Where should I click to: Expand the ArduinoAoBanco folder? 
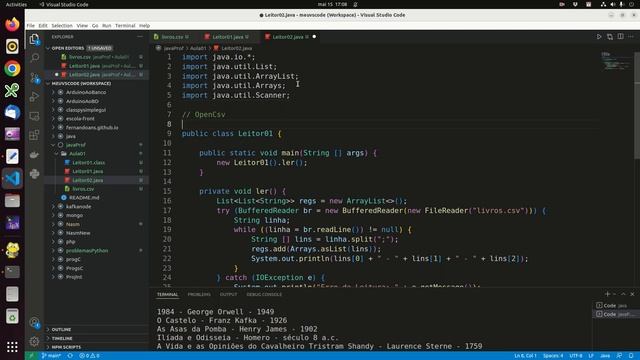[86, 92]
